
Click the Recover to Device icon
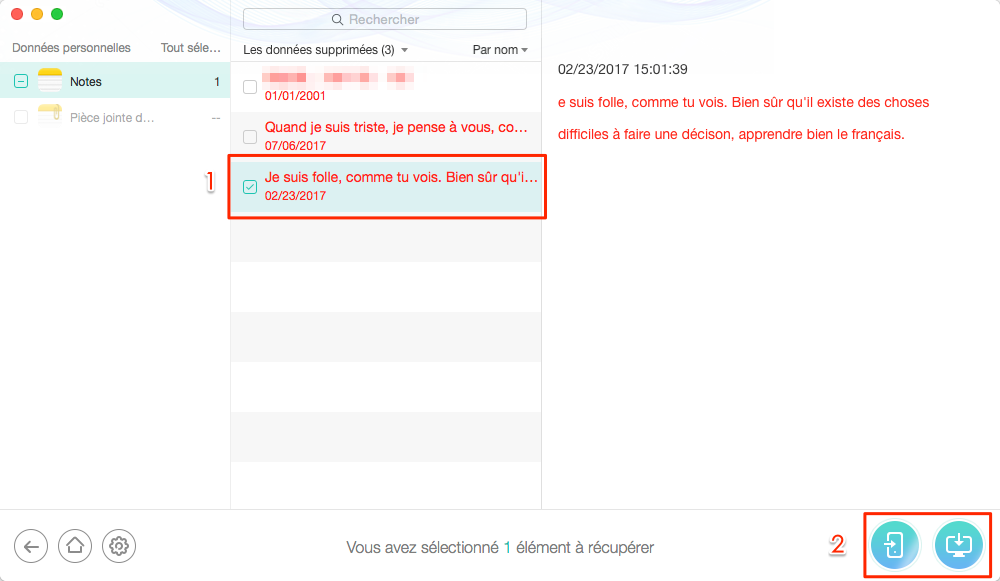pyautogui.click(x=894, y=545)
